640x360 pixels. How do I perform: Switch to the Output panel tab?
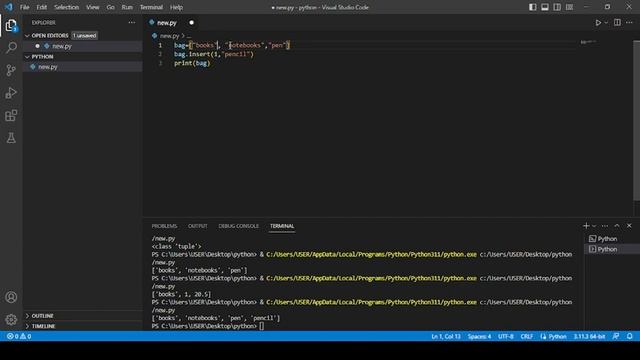(198, 226)
